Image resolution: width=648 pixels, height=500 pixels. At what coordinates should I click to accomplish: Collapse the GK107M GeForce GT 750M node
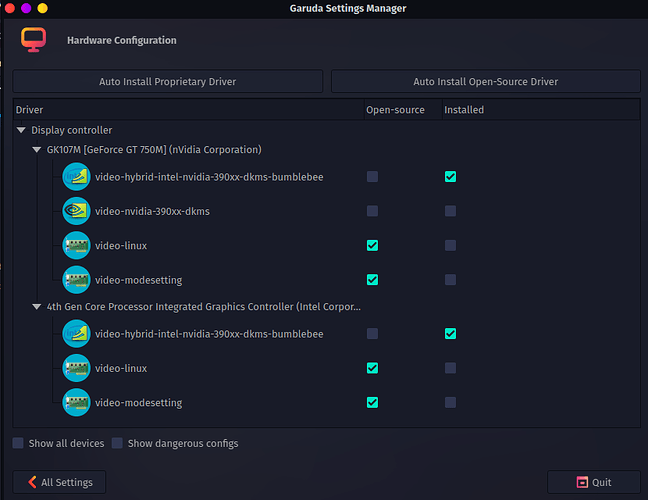(37, 150)
